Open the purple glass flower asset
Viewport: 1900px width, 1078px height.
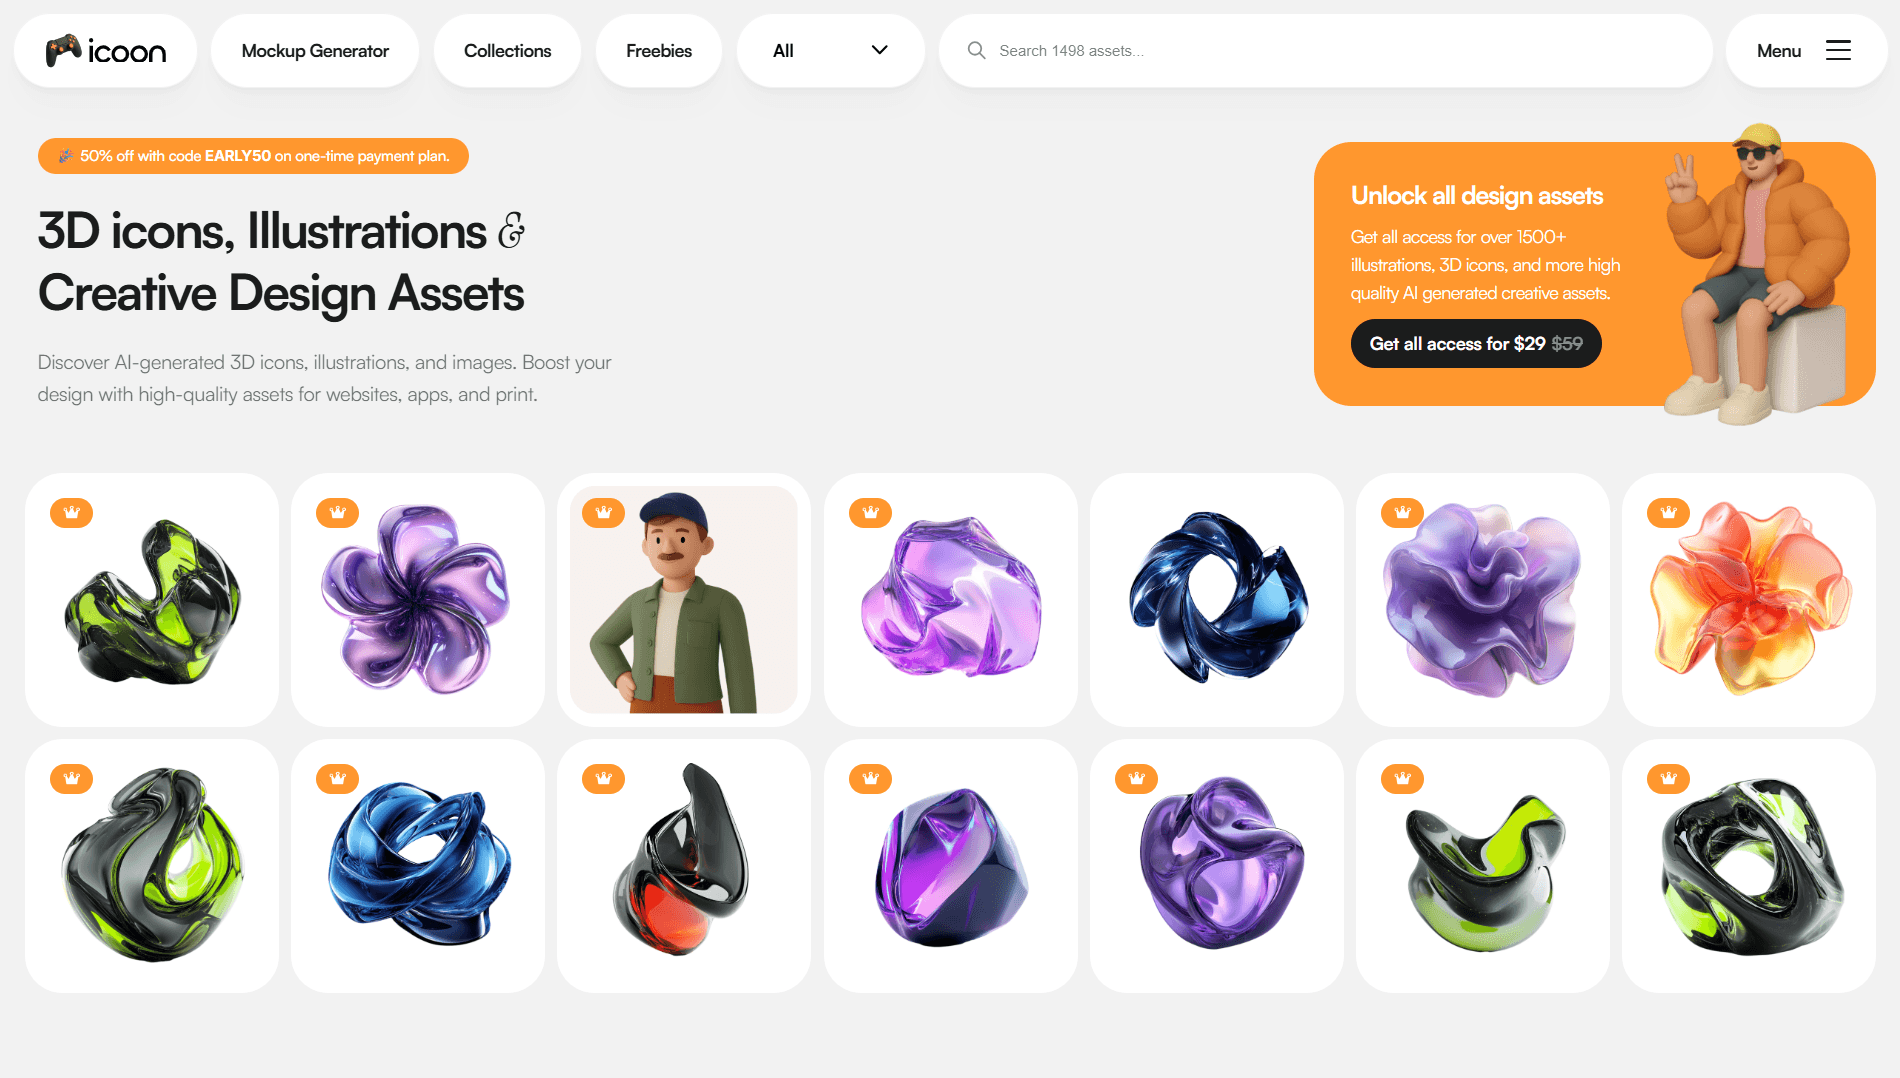(418, 600)
